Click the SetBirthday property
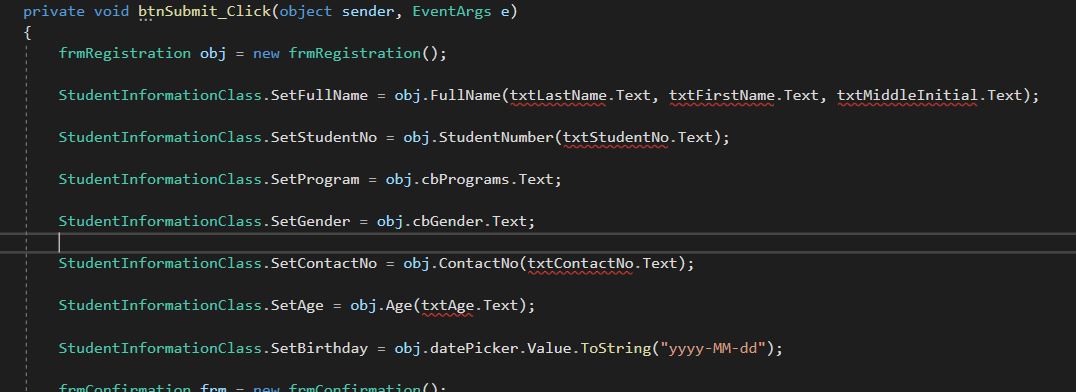The width and height of the screenshot is (1076, 392). tap(320, 348)
